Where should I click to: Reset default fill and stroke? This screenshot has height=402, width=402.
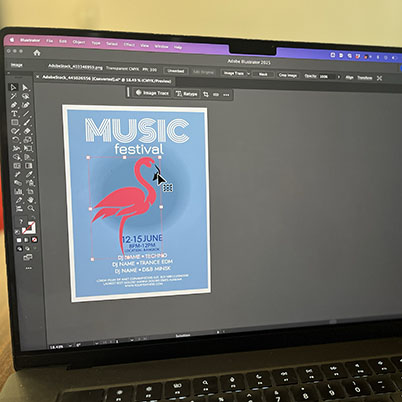[18, 232]
